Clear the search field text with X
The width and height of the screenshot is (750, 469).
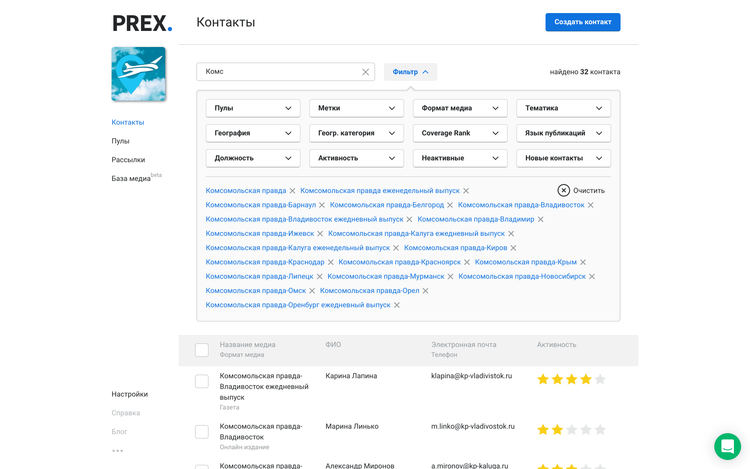pyautogui.click(x=365, y=72)
